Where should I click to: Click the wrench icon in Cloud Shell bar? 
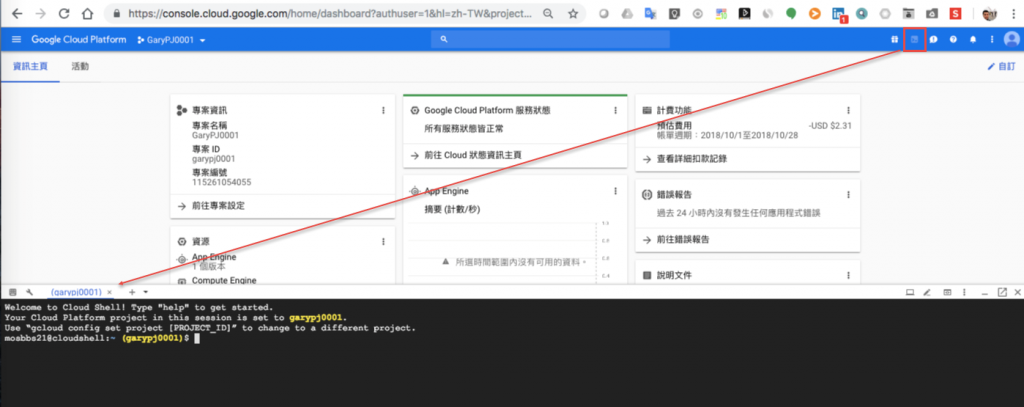click(29, 292)
